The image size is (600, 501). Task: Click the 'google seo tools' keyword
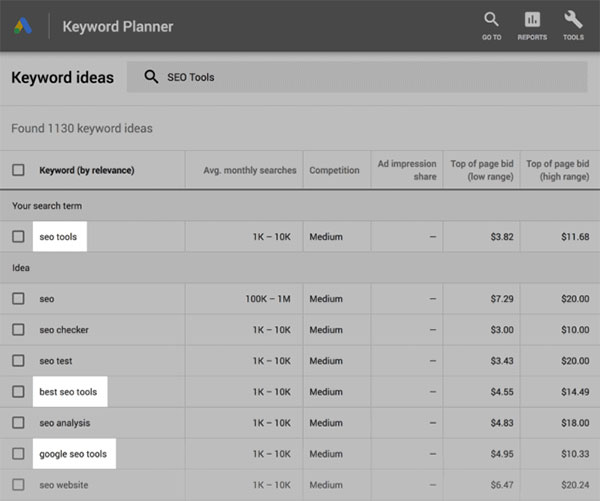pos(73,454)
